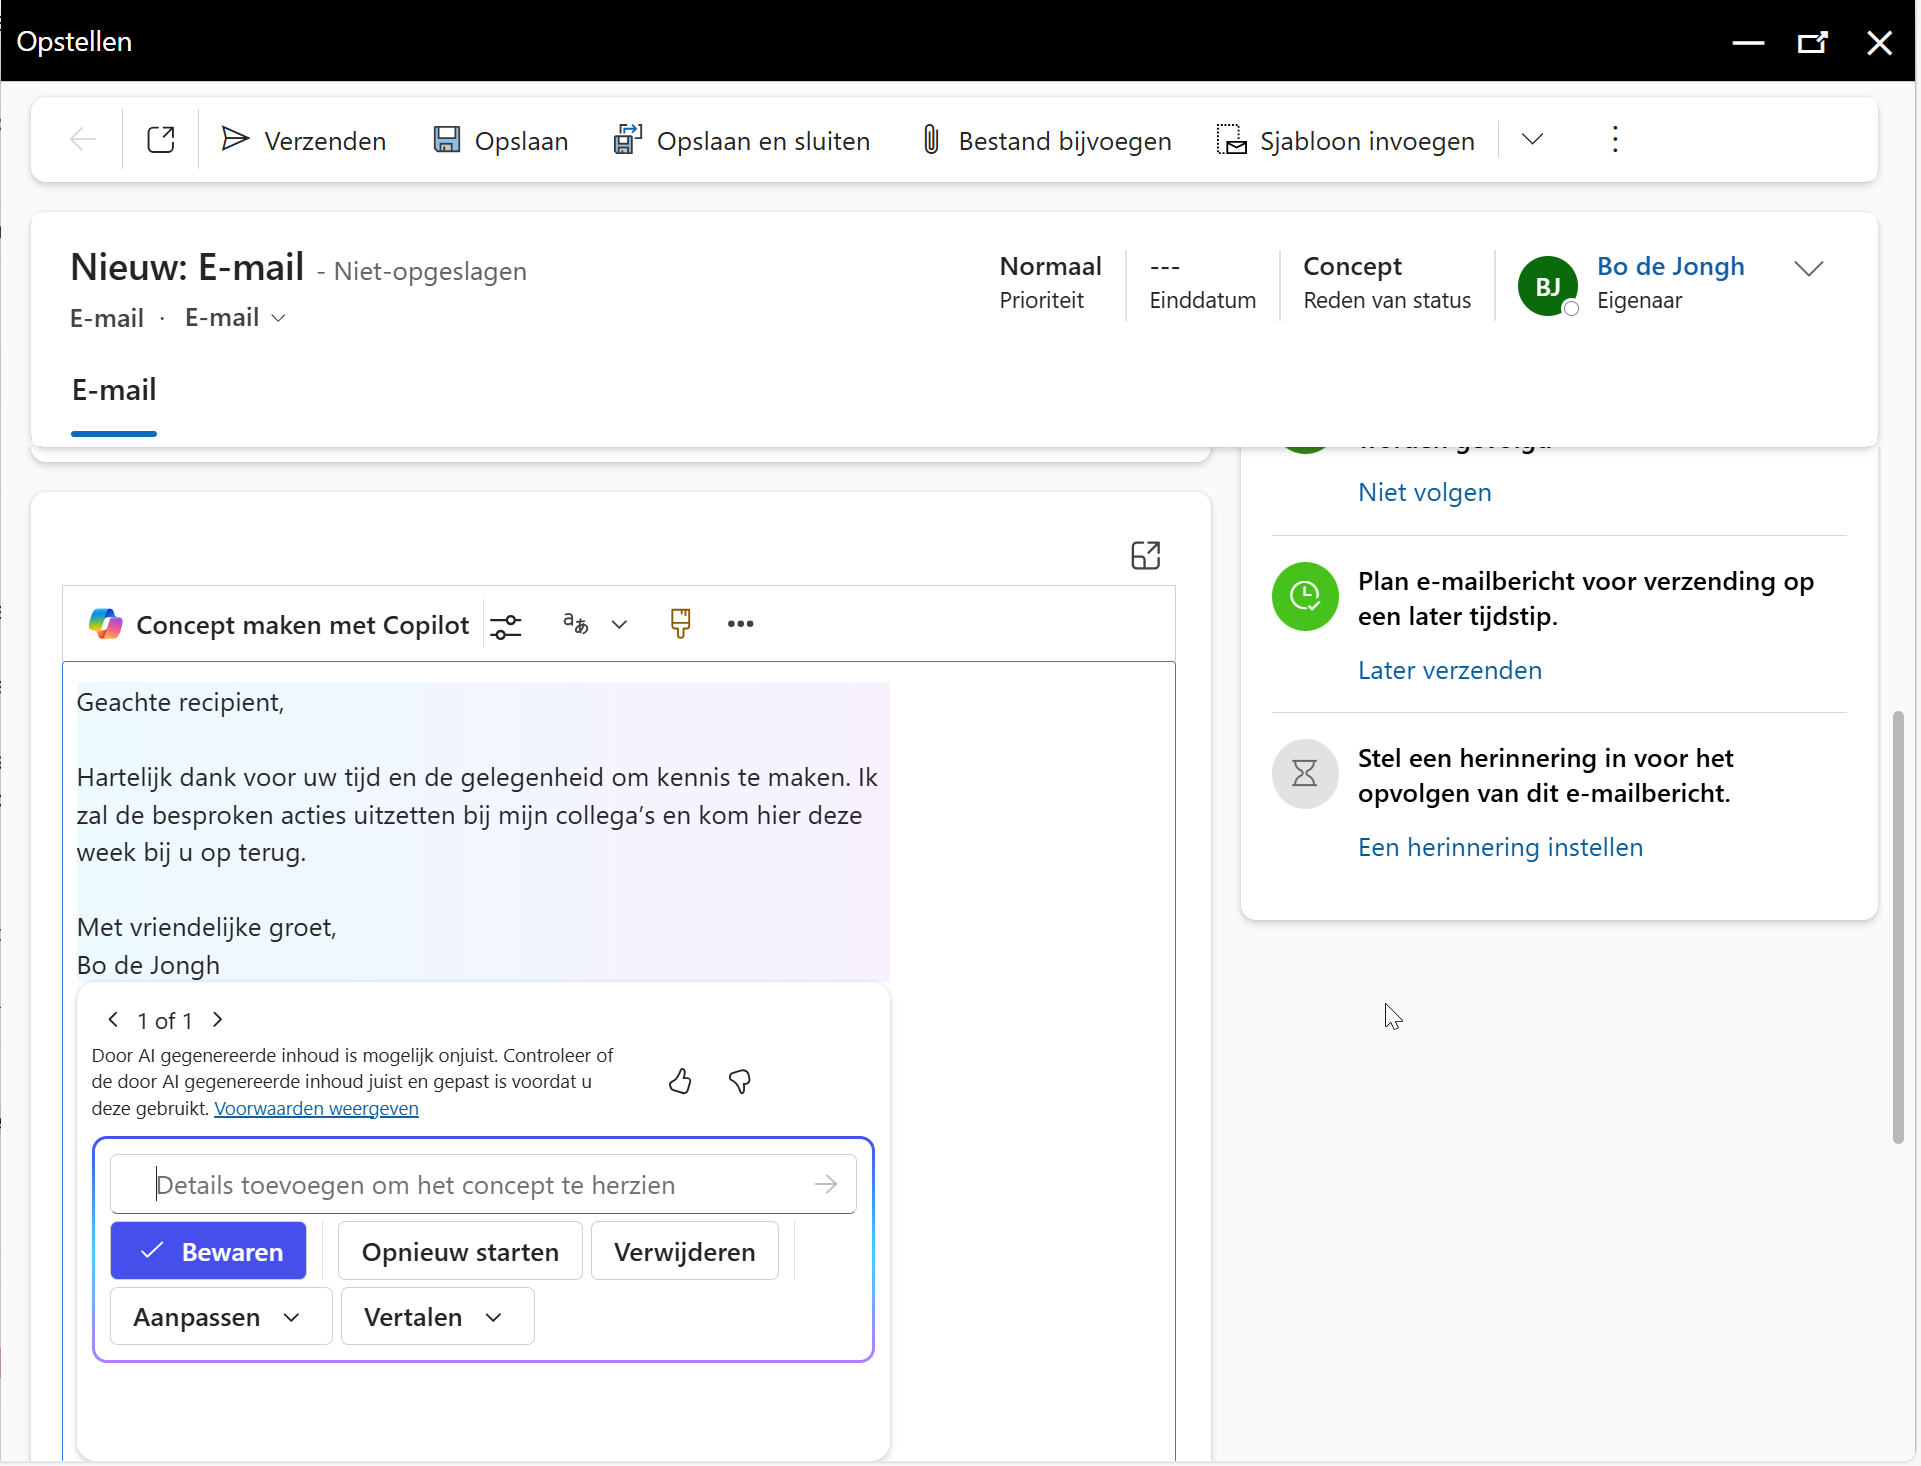This screenshot has height=1466, width=1921.
Task: Click the Opslaan floppy disk icon
Action: click(x=446, y=140)
